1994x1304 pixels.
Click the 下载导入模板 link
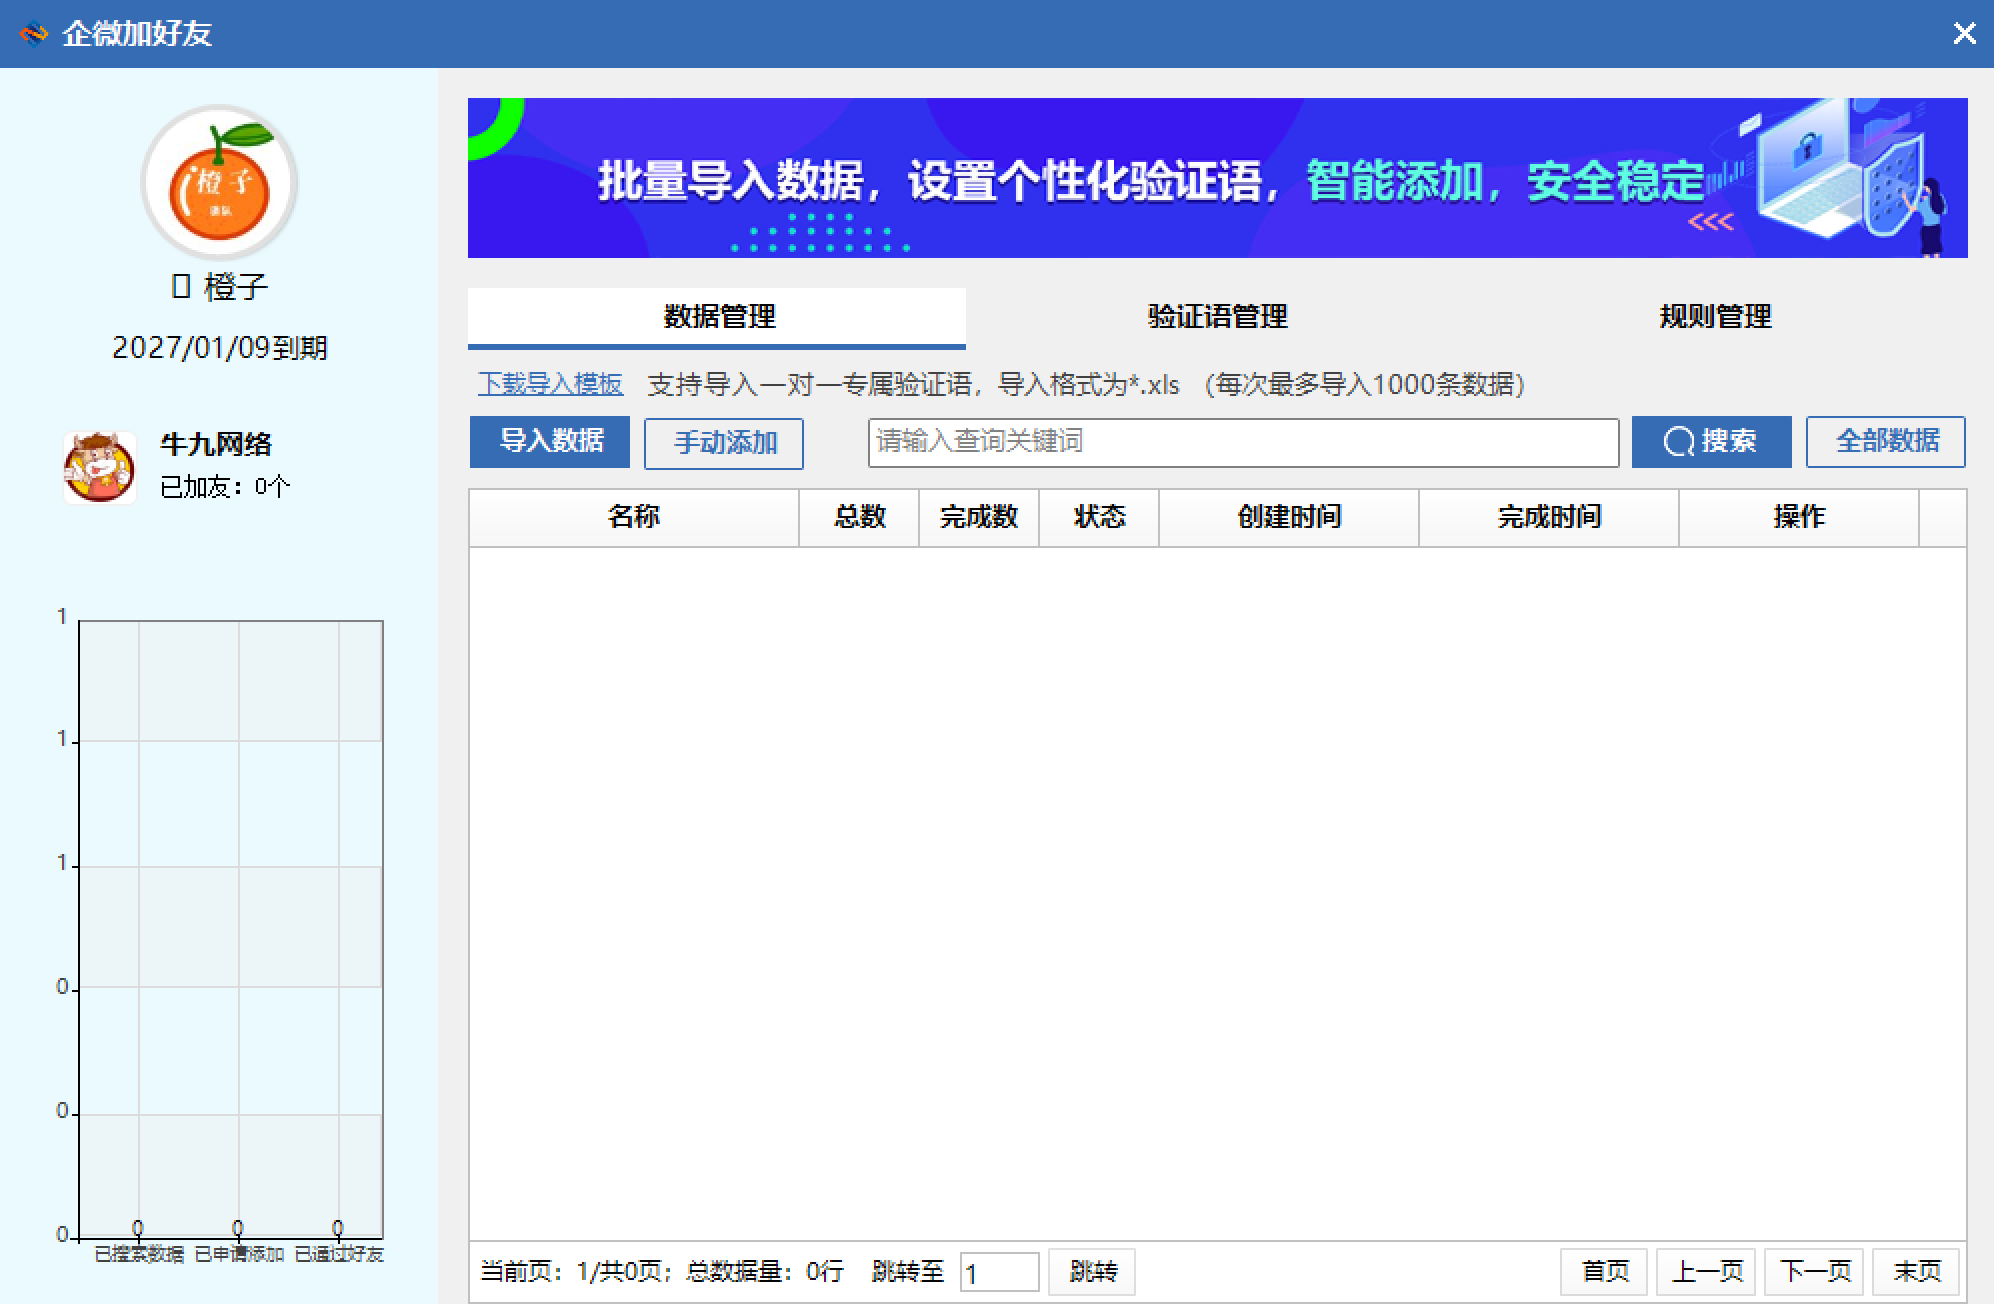point(550,384)
